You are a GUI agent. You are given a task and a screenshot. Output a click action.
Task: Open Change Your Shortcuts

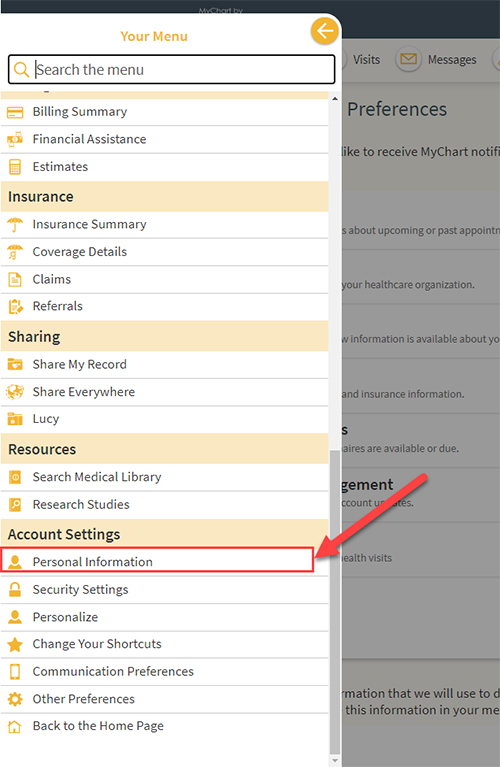tap(164, 644)
